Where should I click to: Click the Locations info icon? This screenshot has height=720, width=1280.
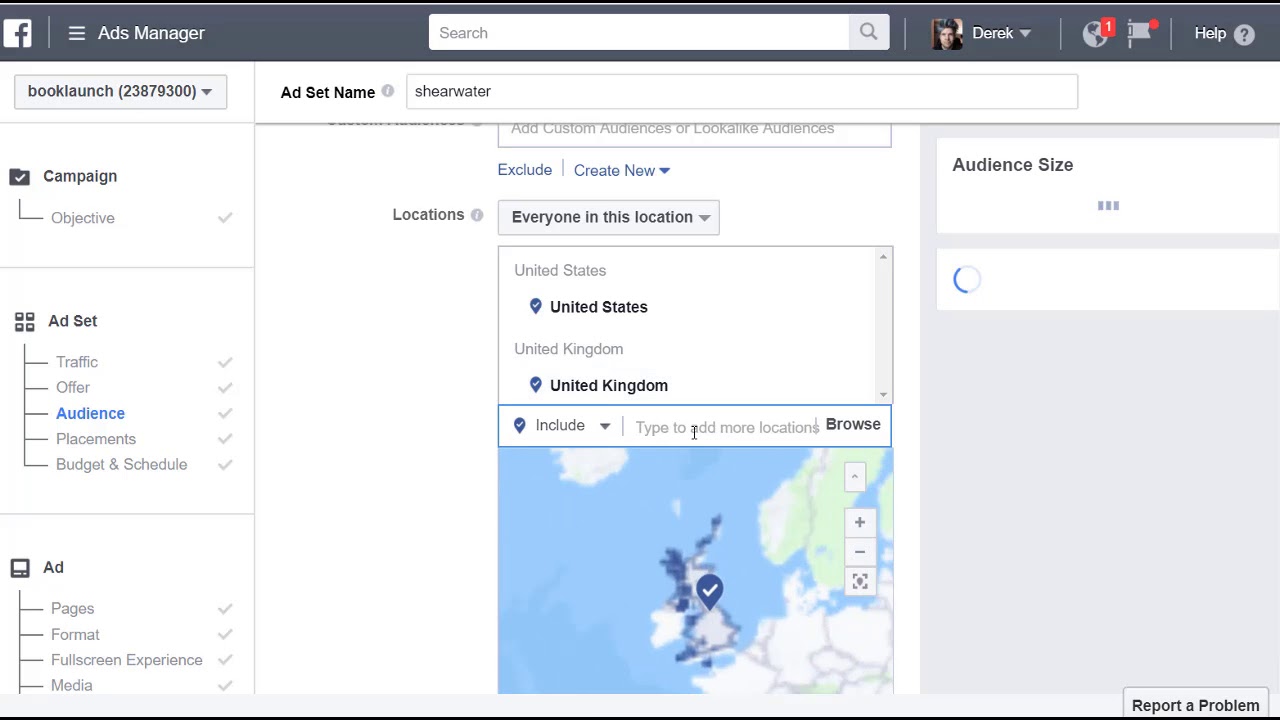tap(477, 215)
